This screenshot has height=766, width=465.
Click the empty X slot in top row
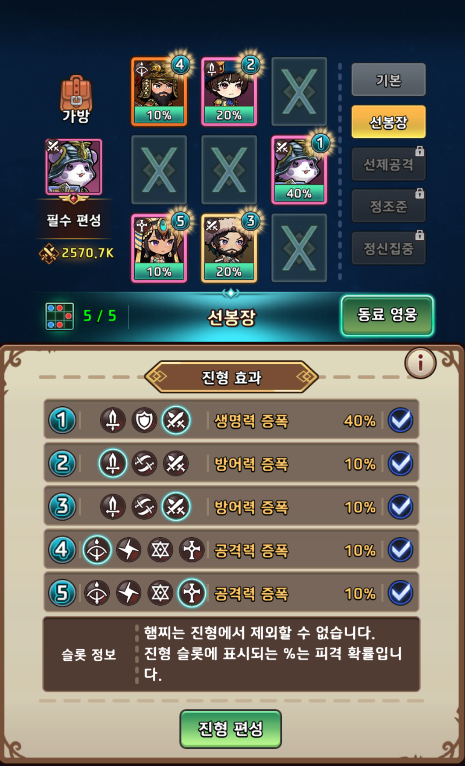coord(299,91)
